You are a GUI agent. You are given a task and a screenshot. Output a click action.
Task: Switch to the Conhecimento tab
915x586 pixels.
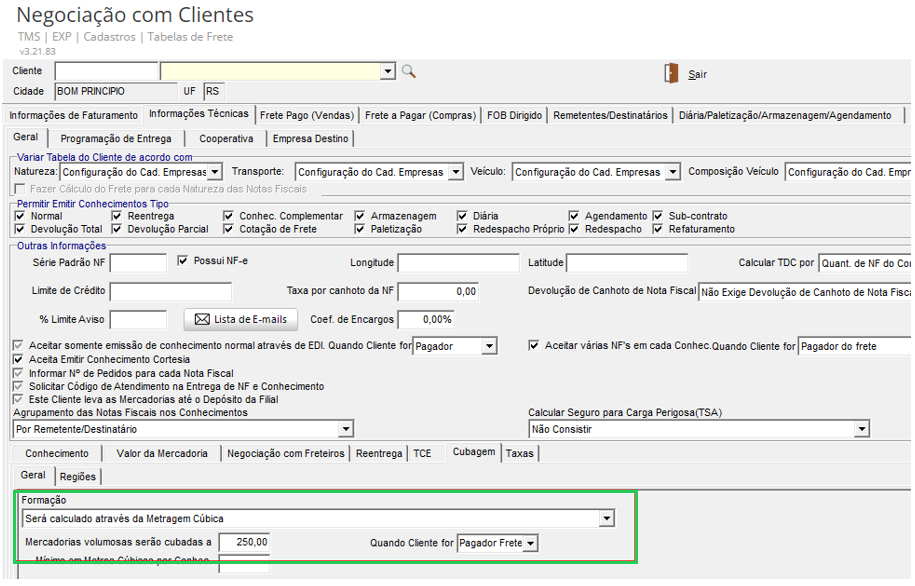[57, 454]
